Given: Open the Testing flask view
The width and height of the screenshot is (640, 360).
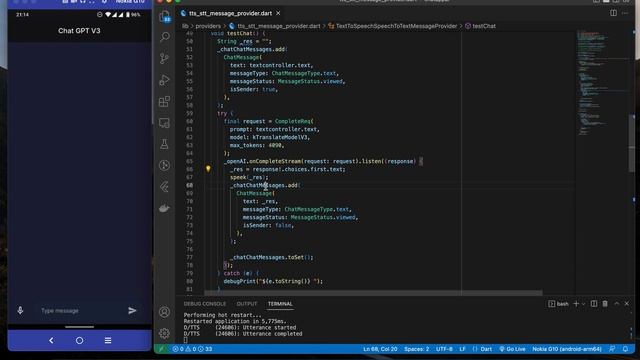Looking at the screenshot, I should [x=164, y=144].
